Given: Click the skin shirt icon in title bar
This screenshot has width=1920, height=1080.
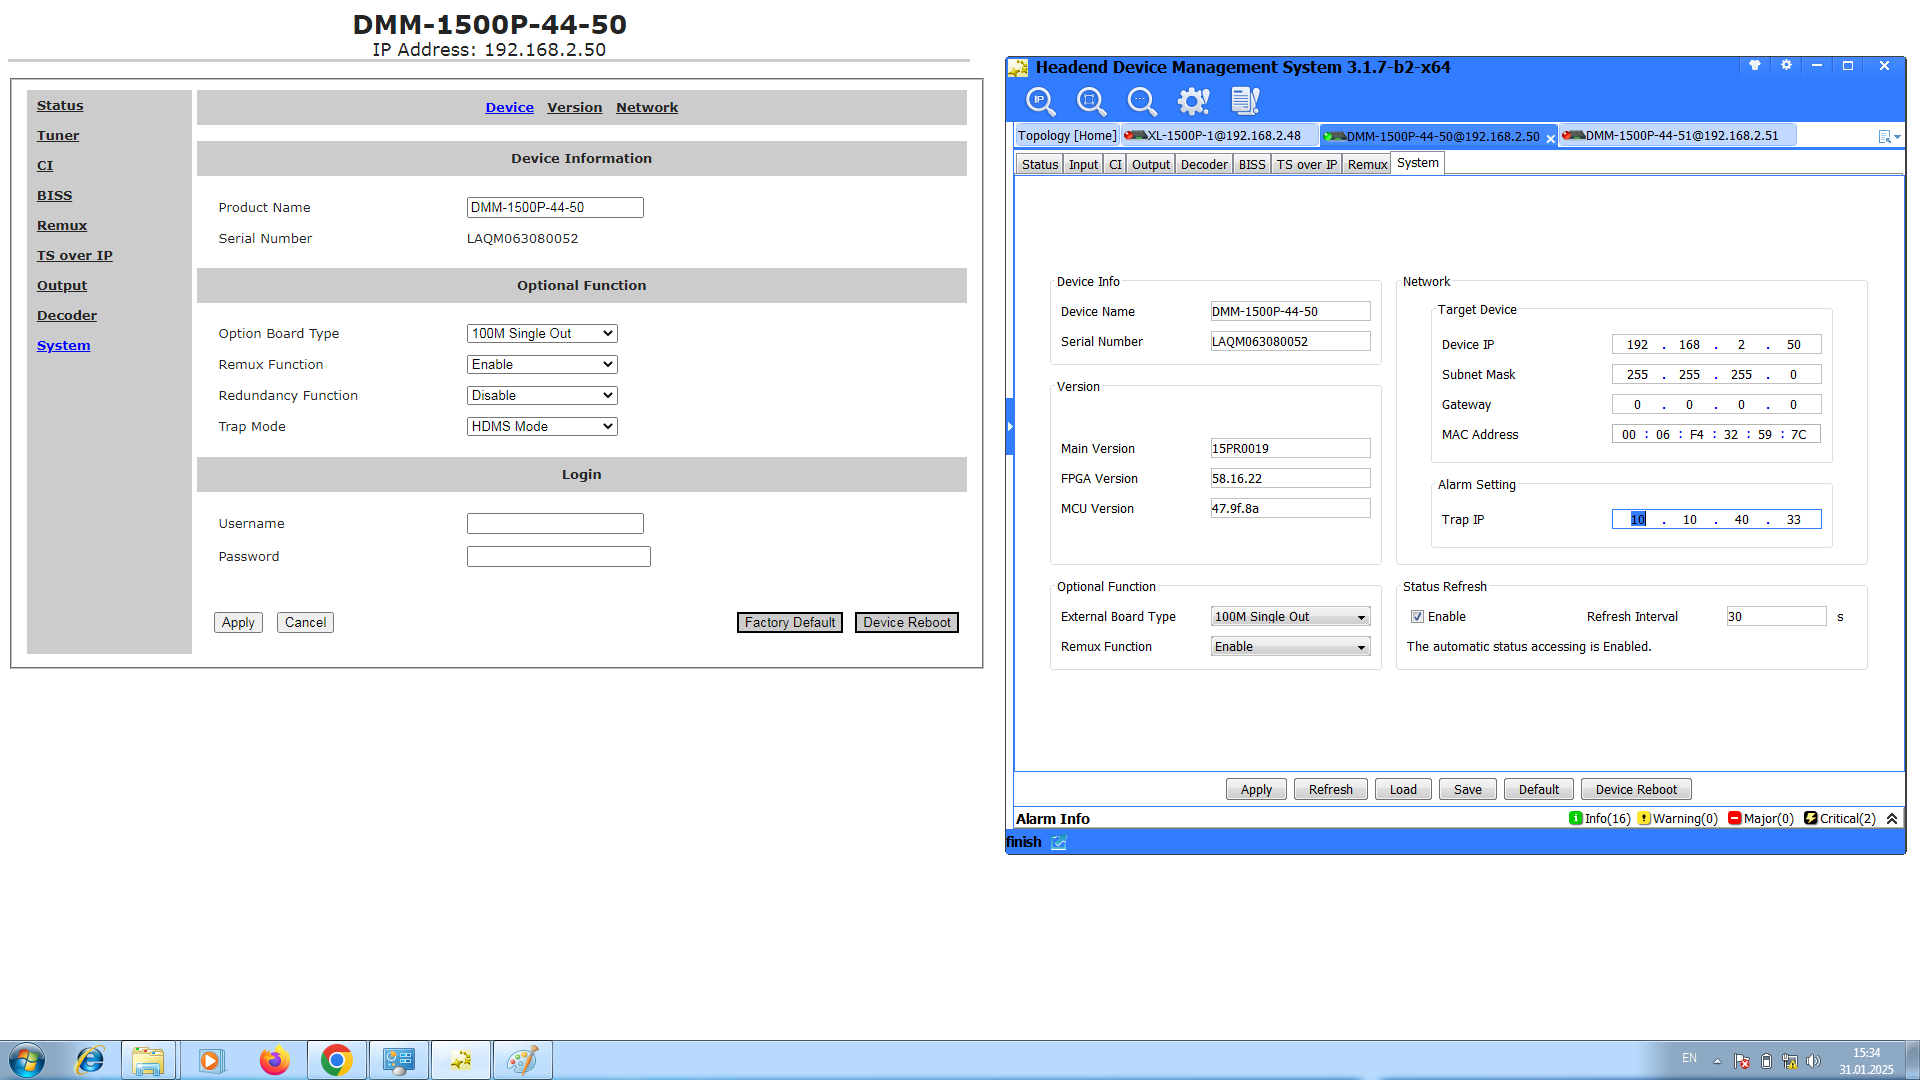Looking at the screenshot, I should click(x=1754, y=66).
